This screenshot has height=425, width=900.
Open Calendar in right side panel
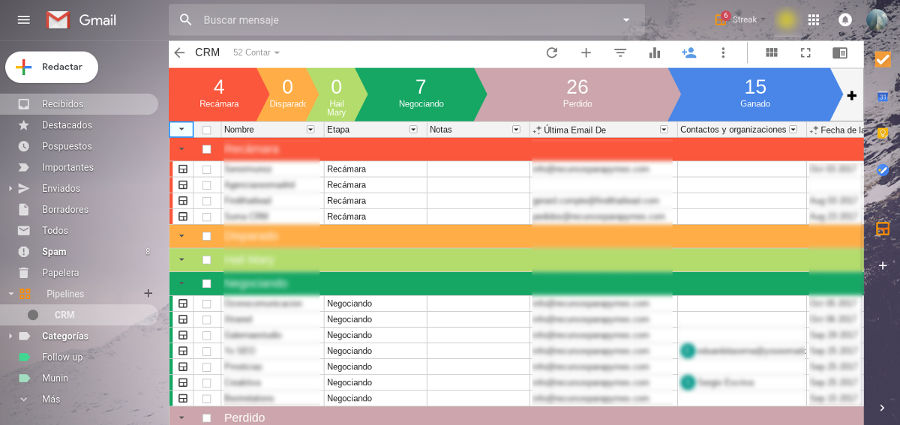coord(883,96)
